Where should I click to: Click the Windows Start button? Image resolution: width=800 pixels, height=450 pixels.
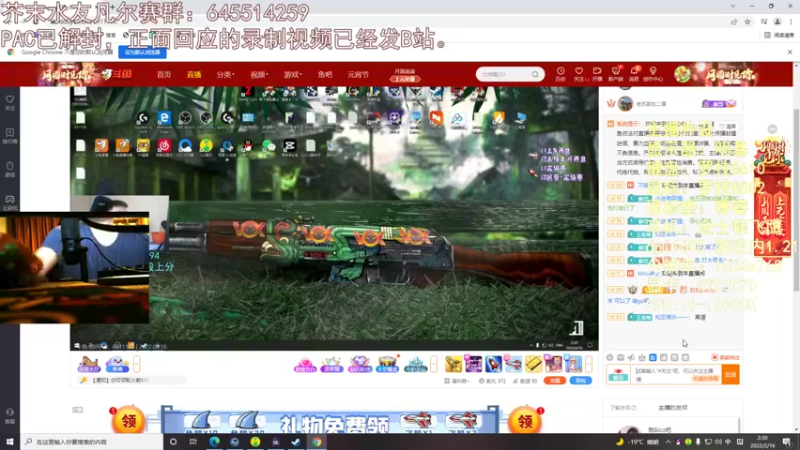[x=10, y=442]
